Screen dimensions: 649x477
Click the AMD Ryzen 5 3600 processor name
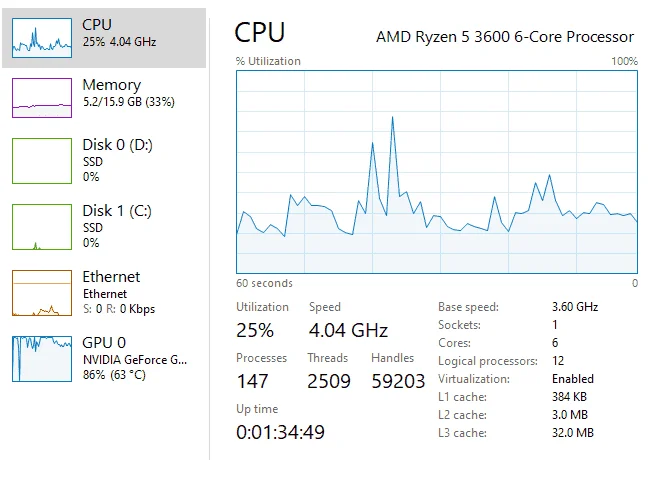coord(505,37)
